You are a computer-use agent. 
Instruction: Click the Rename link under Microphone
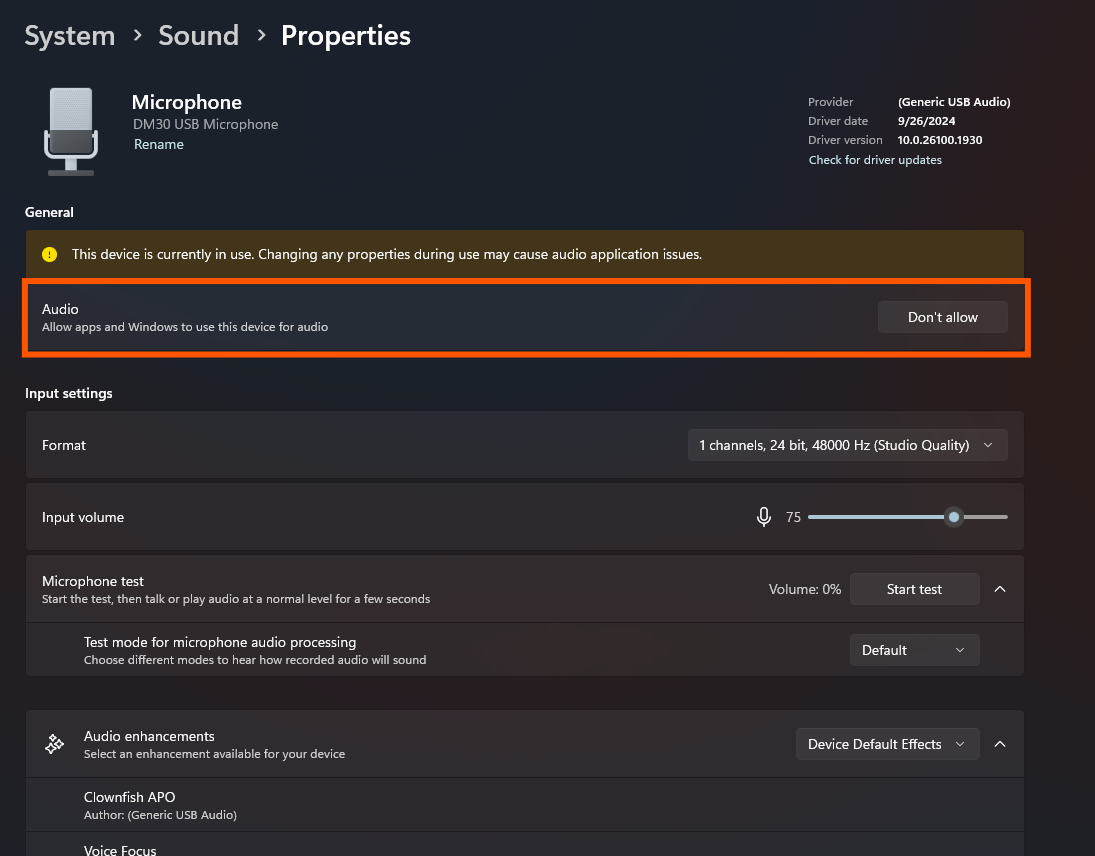[x=159, y=144]
